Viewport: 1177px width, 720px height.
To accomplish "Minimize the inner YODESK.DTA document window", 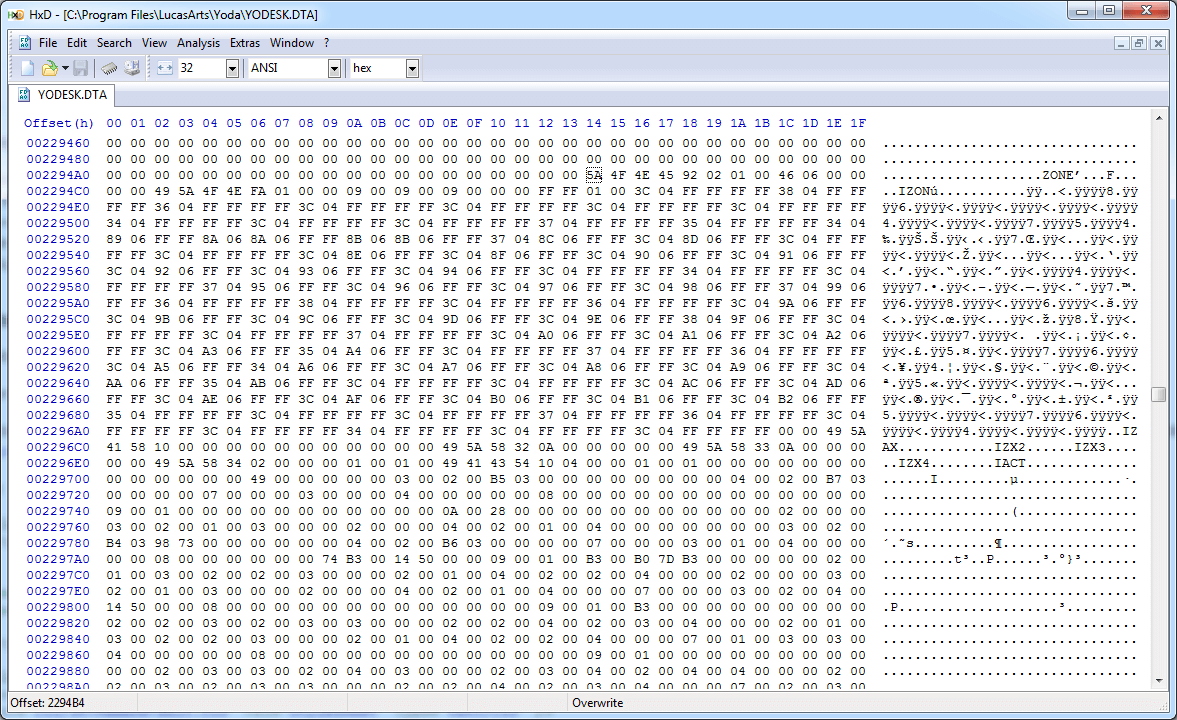I will (x=1121, y=43).
